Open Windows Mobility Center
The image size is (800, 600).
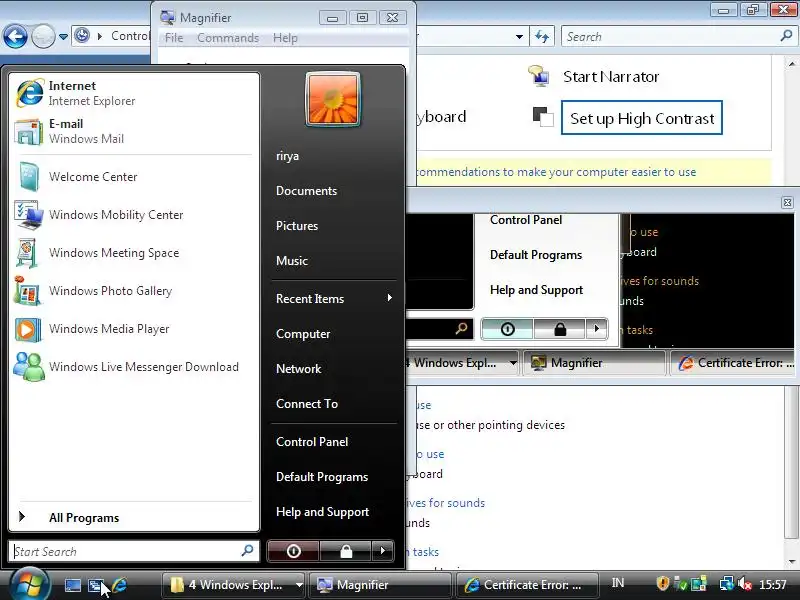pyautogui.click(x=134, y=215)
